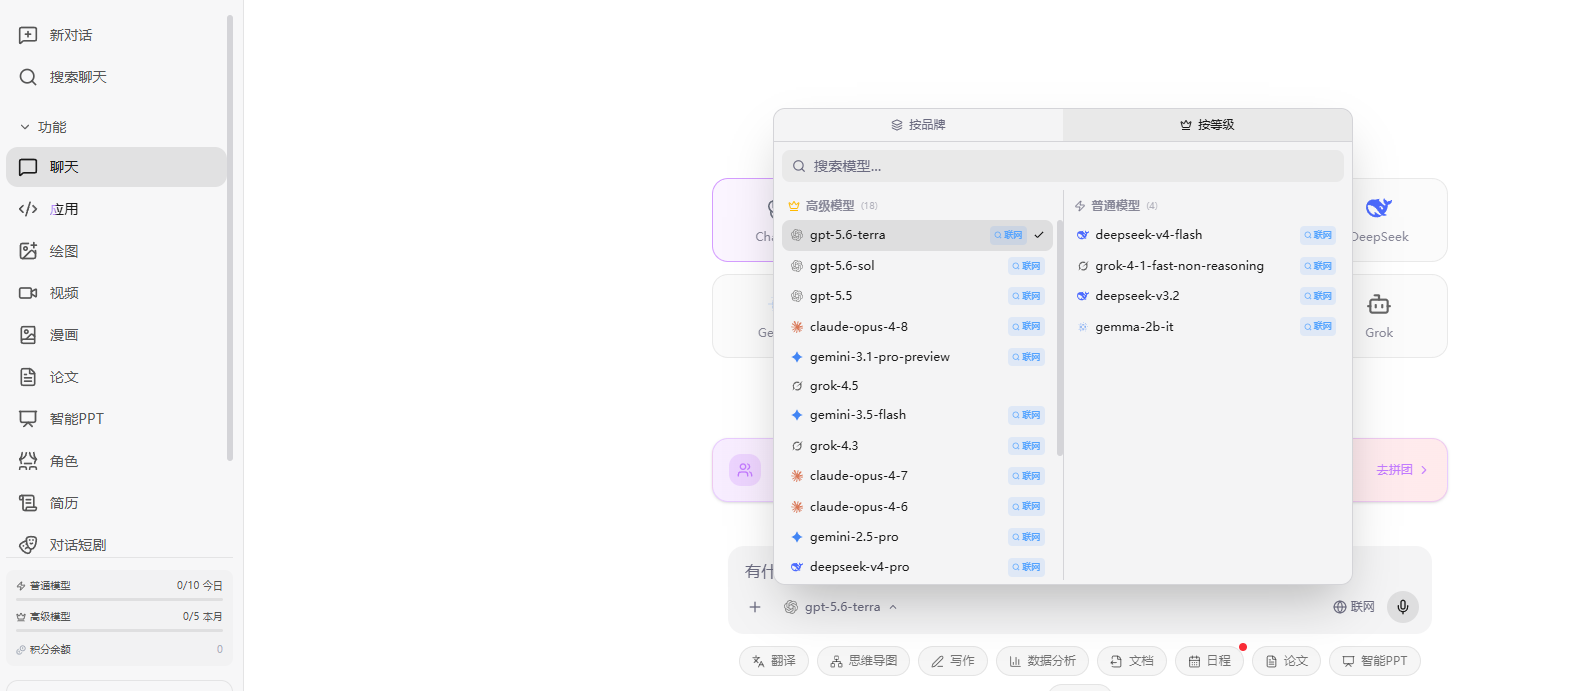Click the model list scrollbar
The image size is (1572, 691).
1059,340
